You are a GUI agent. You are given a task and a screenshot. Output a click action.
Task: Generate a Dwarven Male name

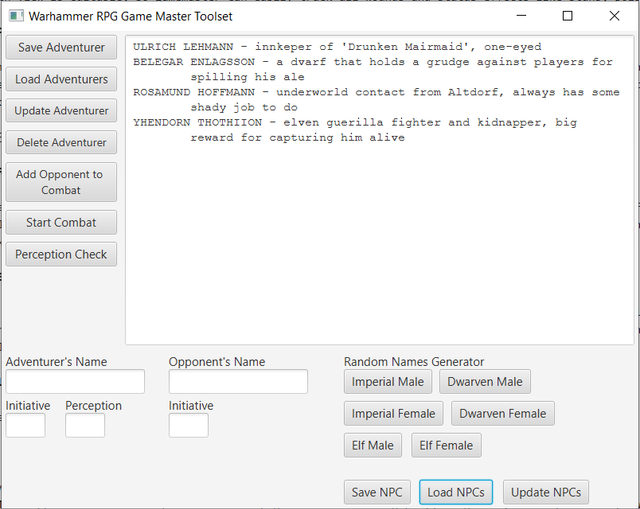click(485, 382)
